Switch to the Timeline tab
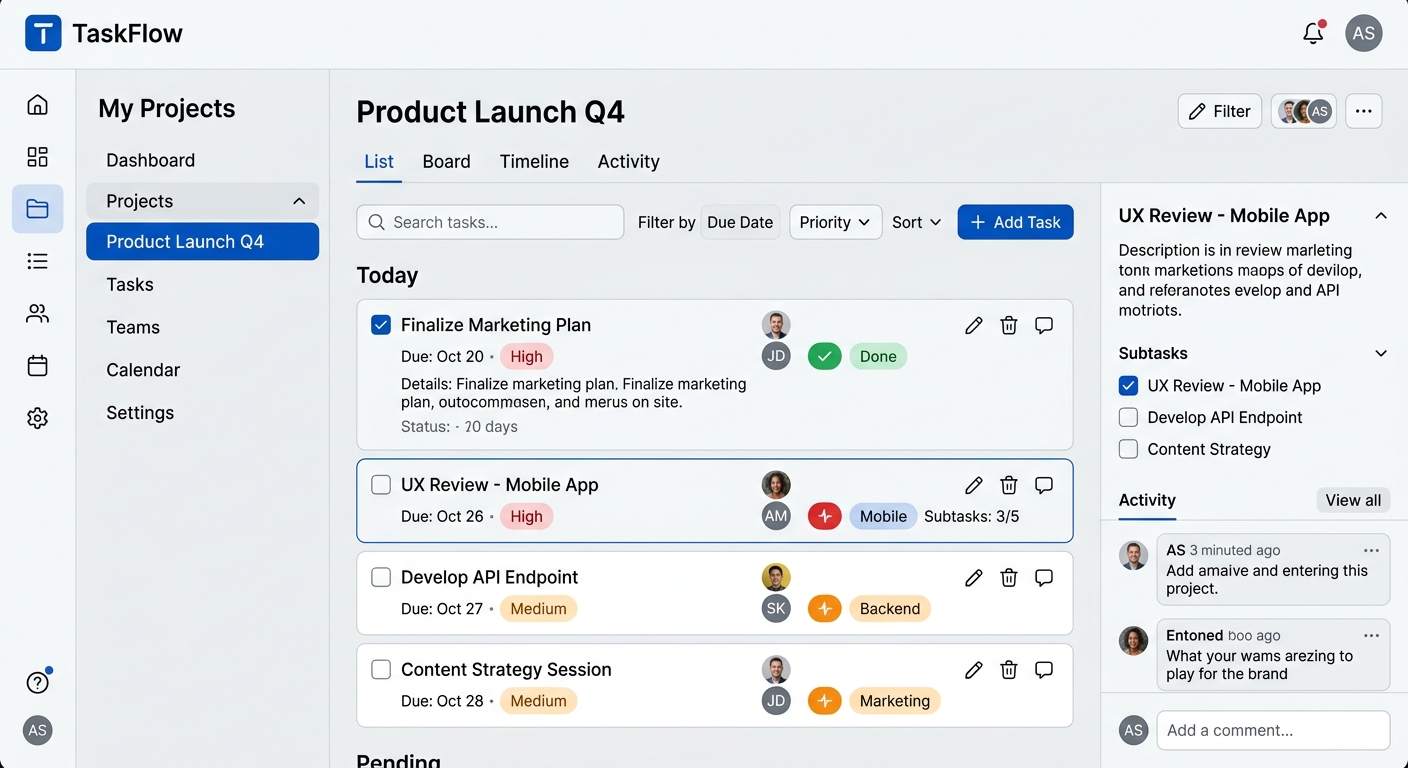1408x768 pixels. pos(534,162)
